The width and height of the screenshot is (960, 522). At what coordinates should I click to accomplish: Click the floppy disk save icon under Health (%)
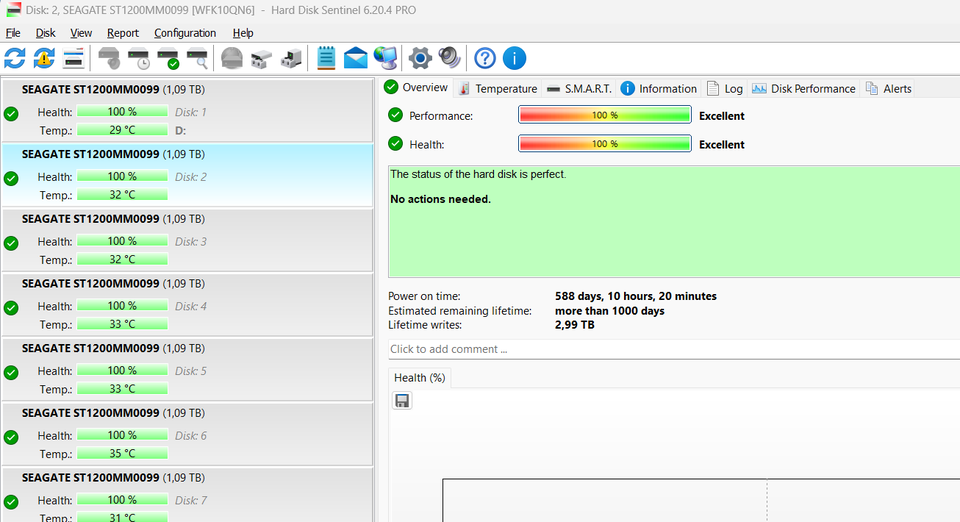402,401
